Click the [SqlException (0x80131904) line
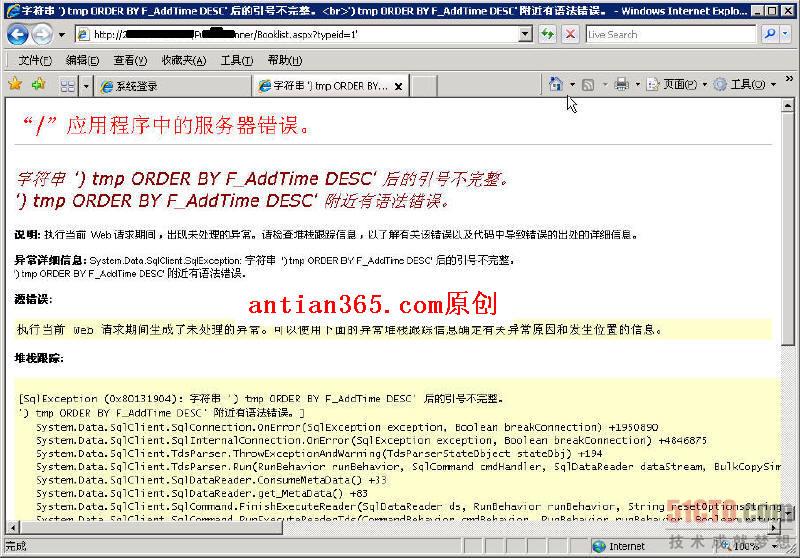This screenshot has height=558, width=800. [261, 398]
